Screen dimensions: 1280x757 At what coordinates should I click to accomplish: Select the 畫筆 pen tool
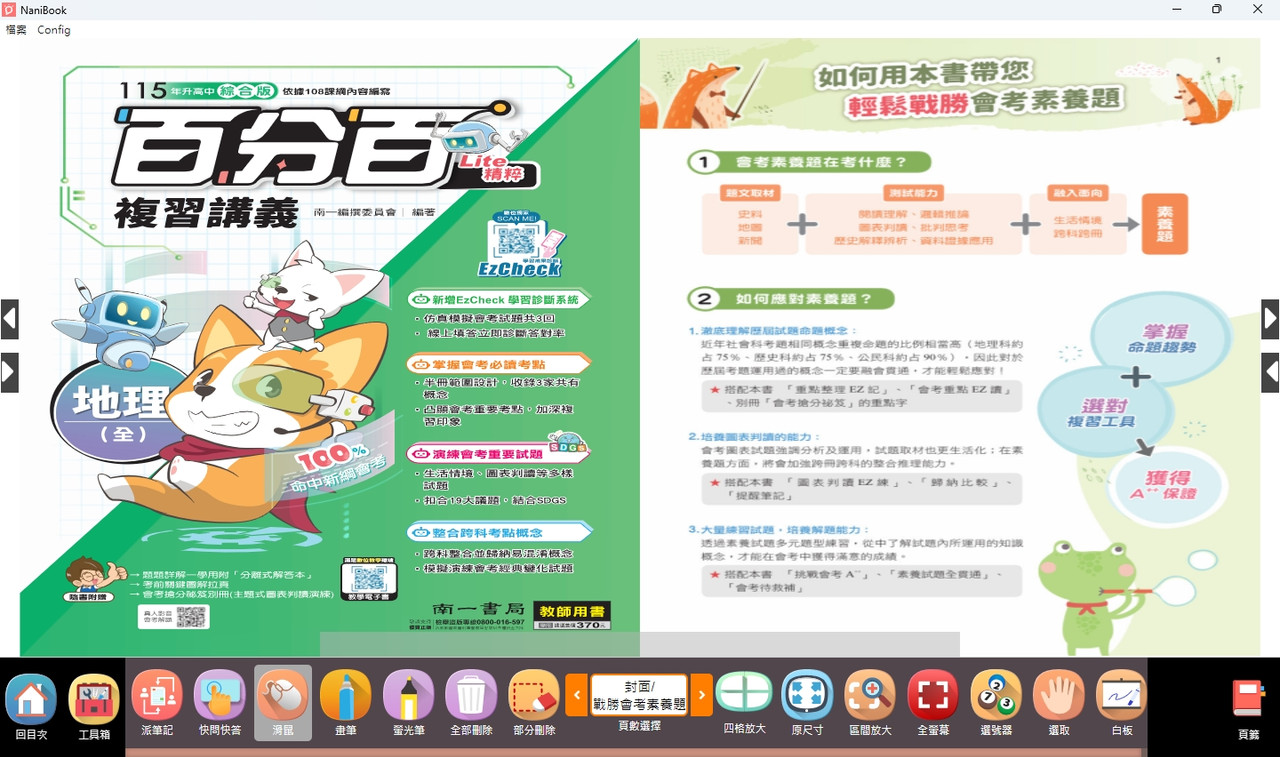point(345,698)
